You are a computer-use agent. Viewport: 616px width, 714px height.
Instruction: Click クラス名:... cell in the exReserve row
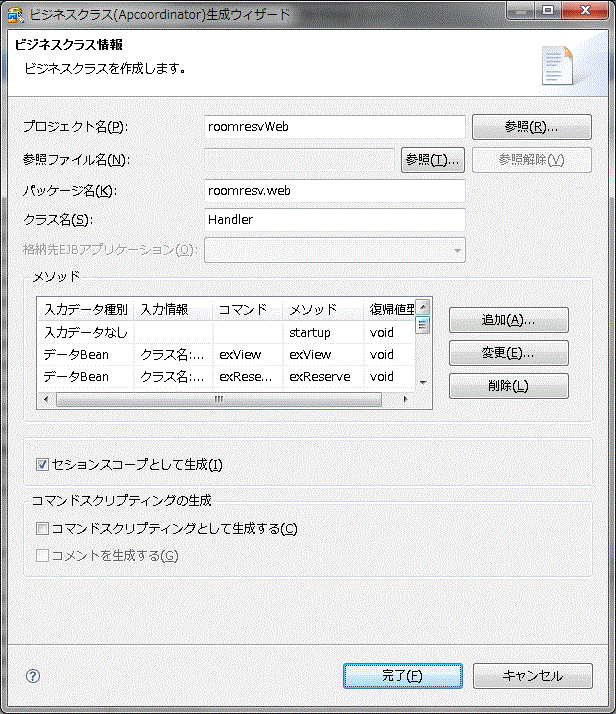pyautogui.click(x=173, y=377)
